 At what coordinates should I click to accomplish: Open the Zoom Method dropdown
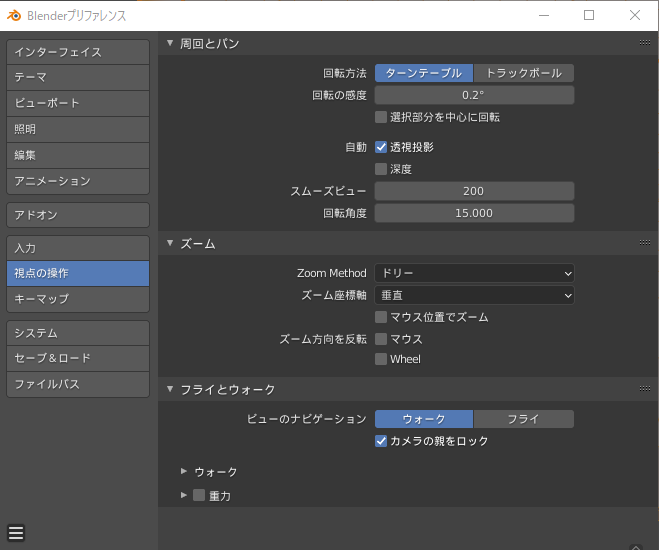pyautogui.click(x=474, y=273)
